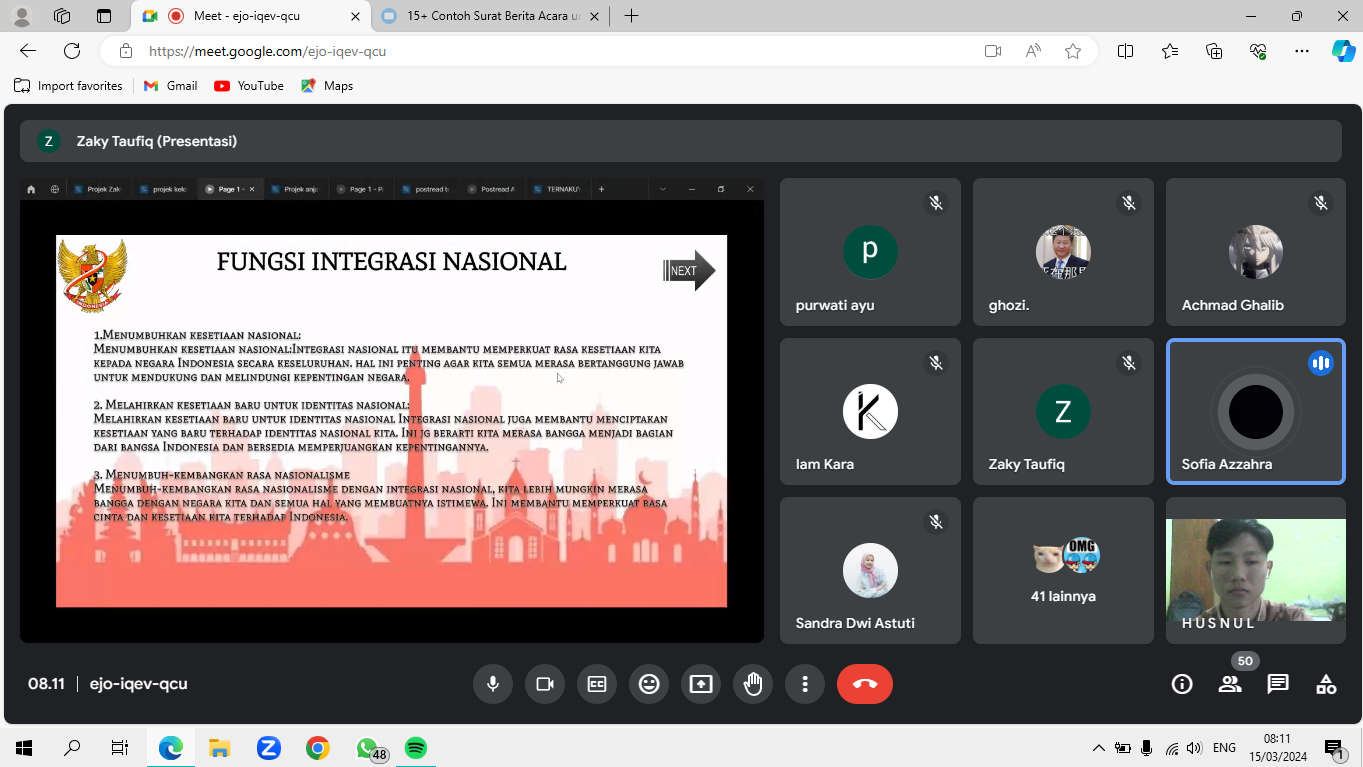This screenshot has height=767, width=1363.
Task: Open the more options three-dot menu
Action: [805, 684]
